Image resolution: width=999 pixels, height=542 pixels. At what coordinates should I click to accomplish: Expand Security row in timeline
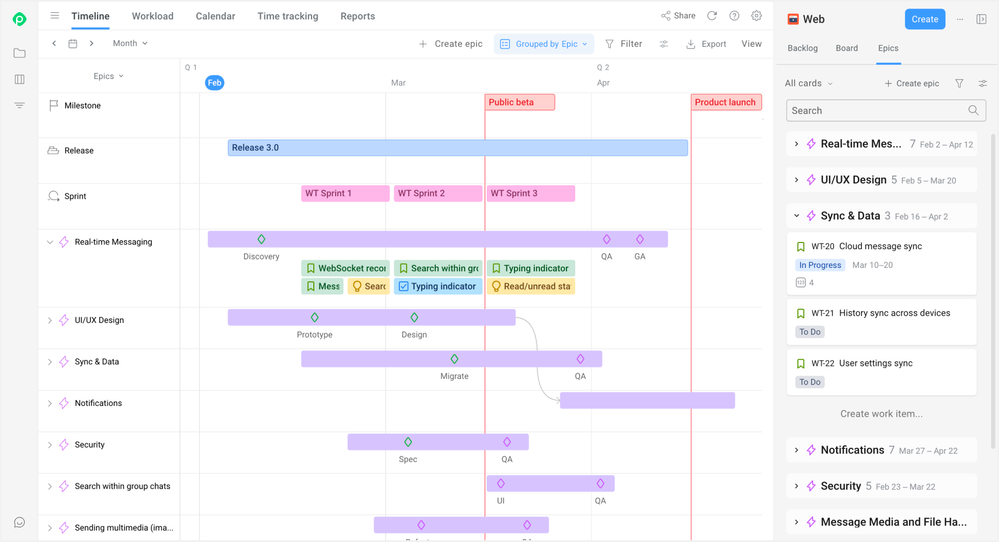(50, 445)
